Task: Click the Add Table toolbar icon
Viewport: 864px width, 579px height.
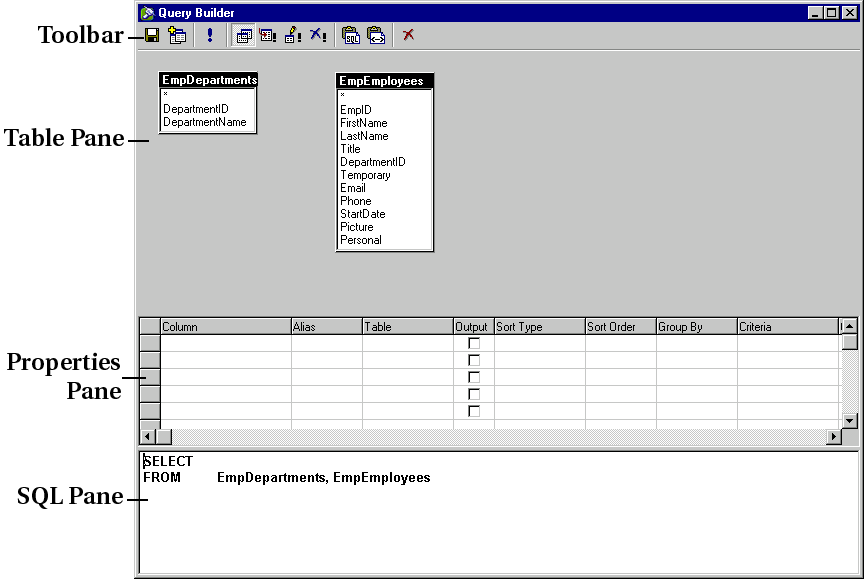Action: 177,35
